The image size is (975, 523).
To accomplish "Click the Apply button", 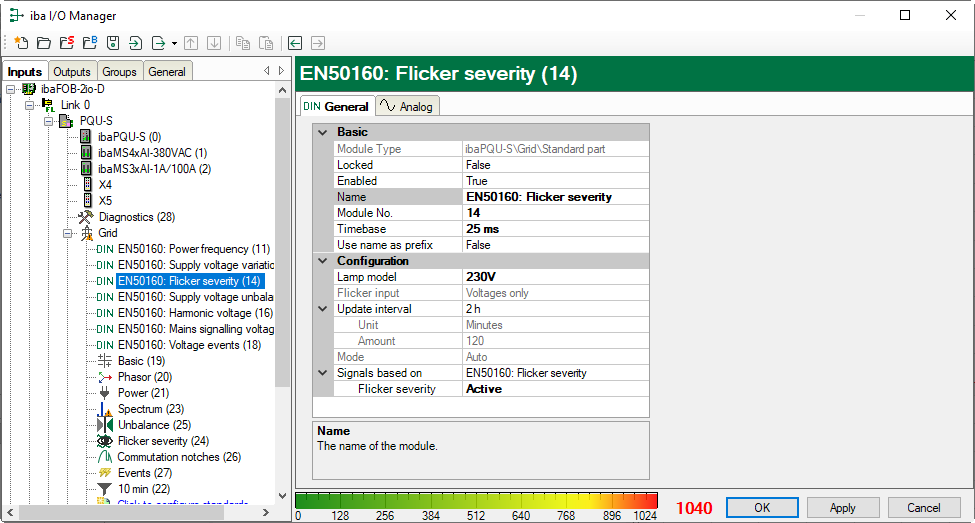I will coord(843,508).
